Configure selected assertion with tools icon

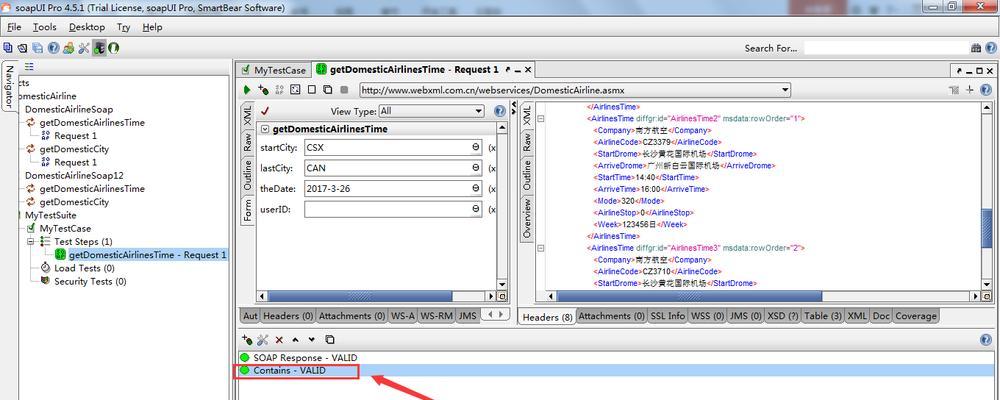click(263, 340)
